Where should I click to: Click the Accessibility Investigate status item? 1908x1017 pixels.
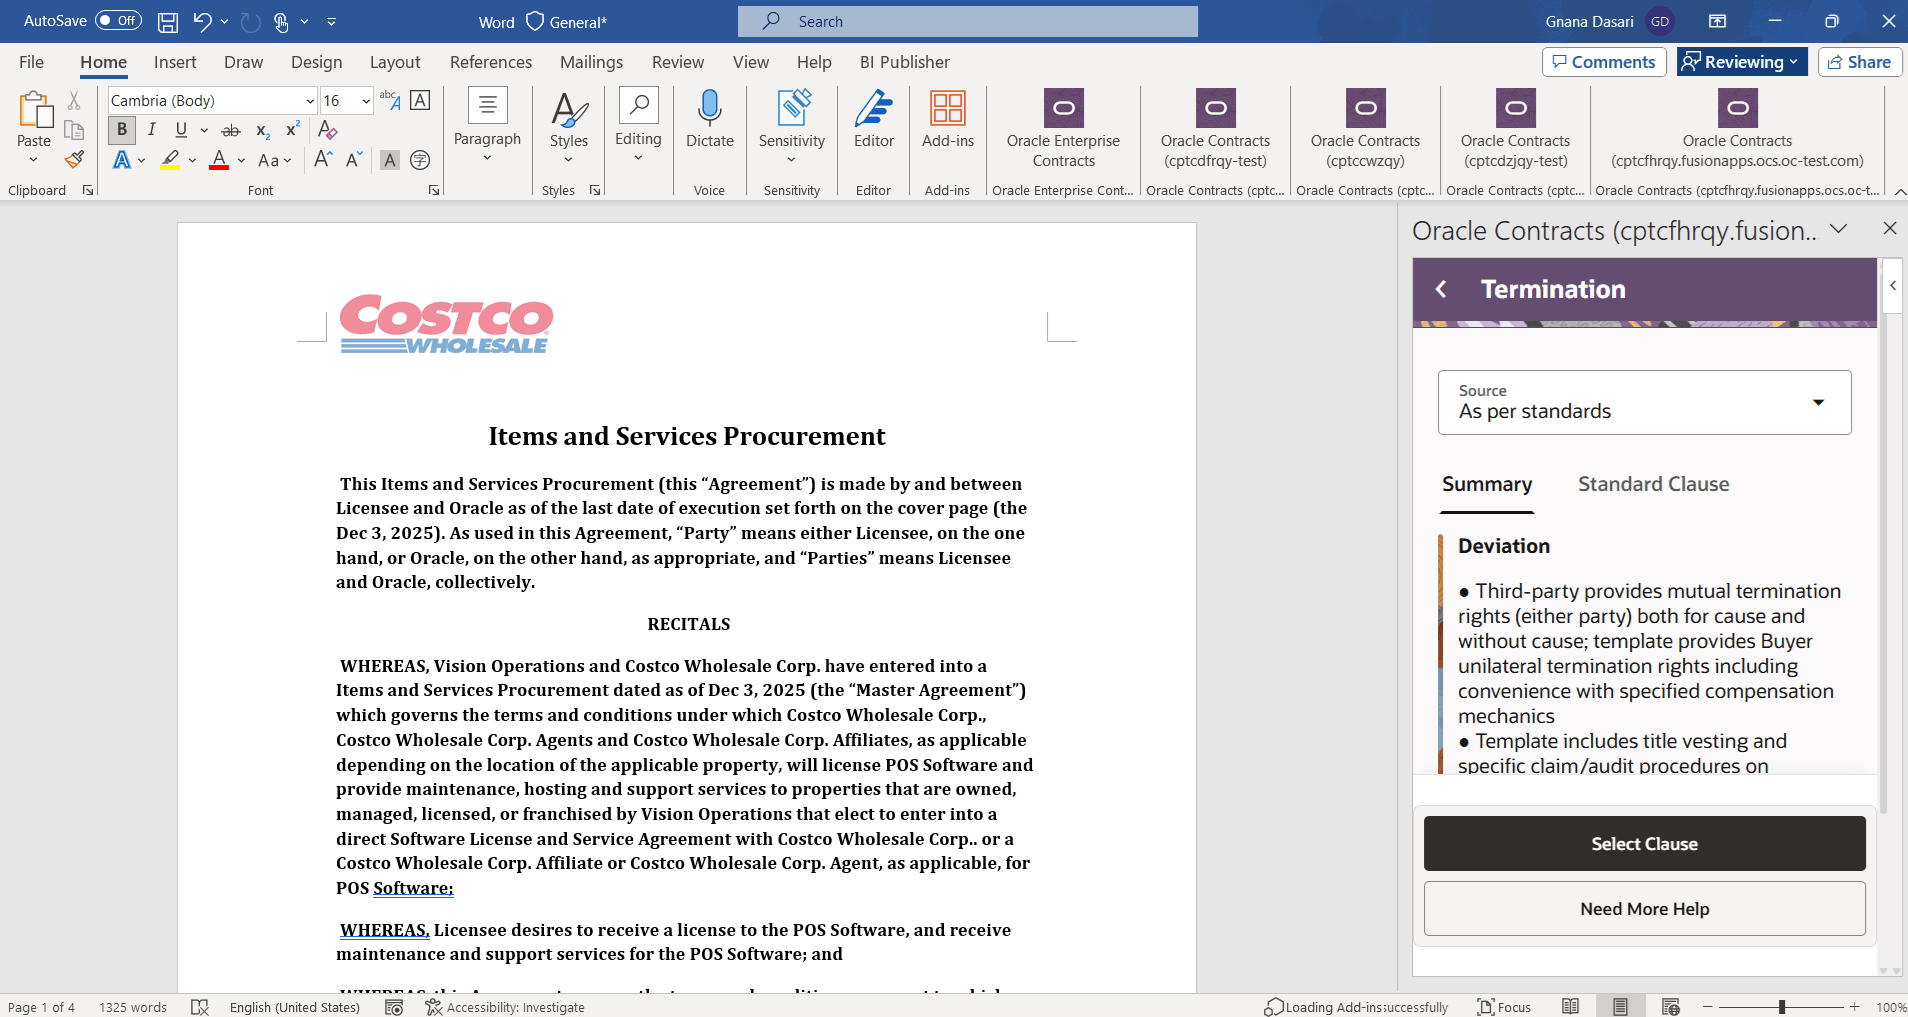coord(505,1007)
